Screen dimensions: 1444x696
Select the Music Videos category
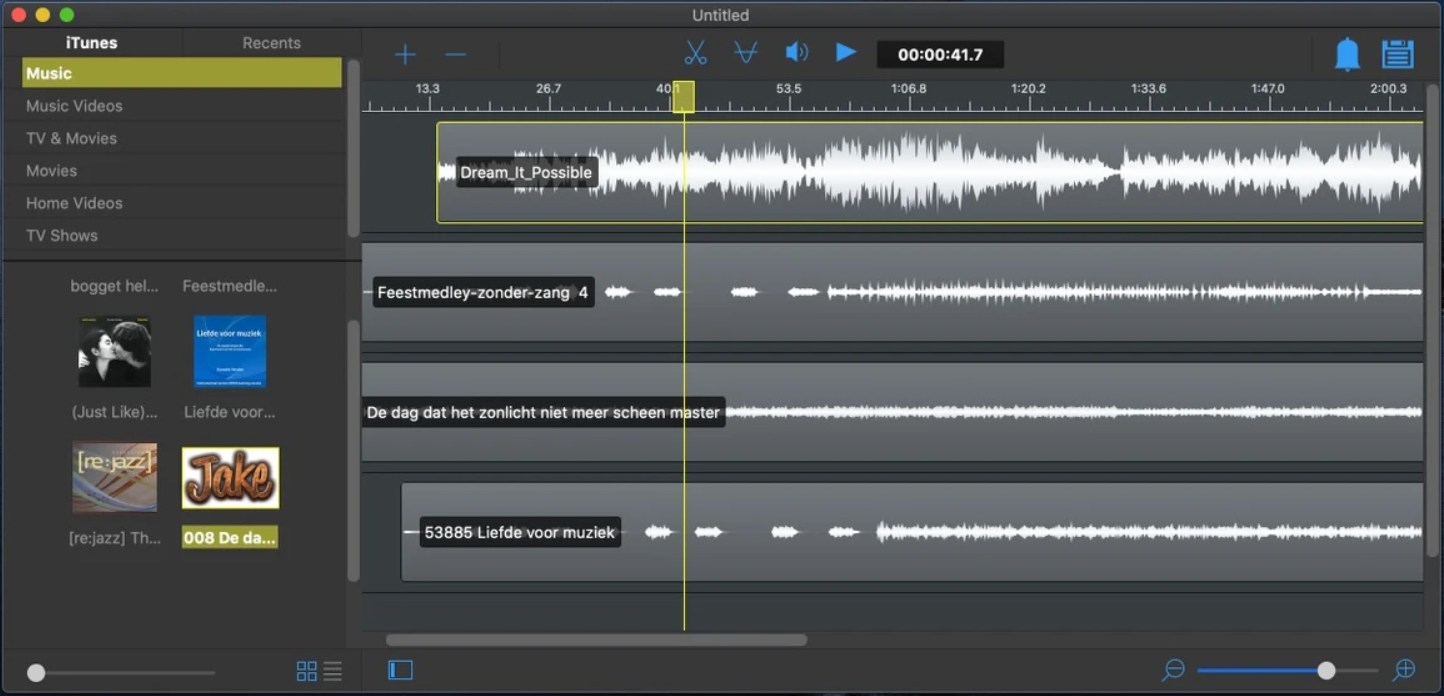(x=182, y=106)
